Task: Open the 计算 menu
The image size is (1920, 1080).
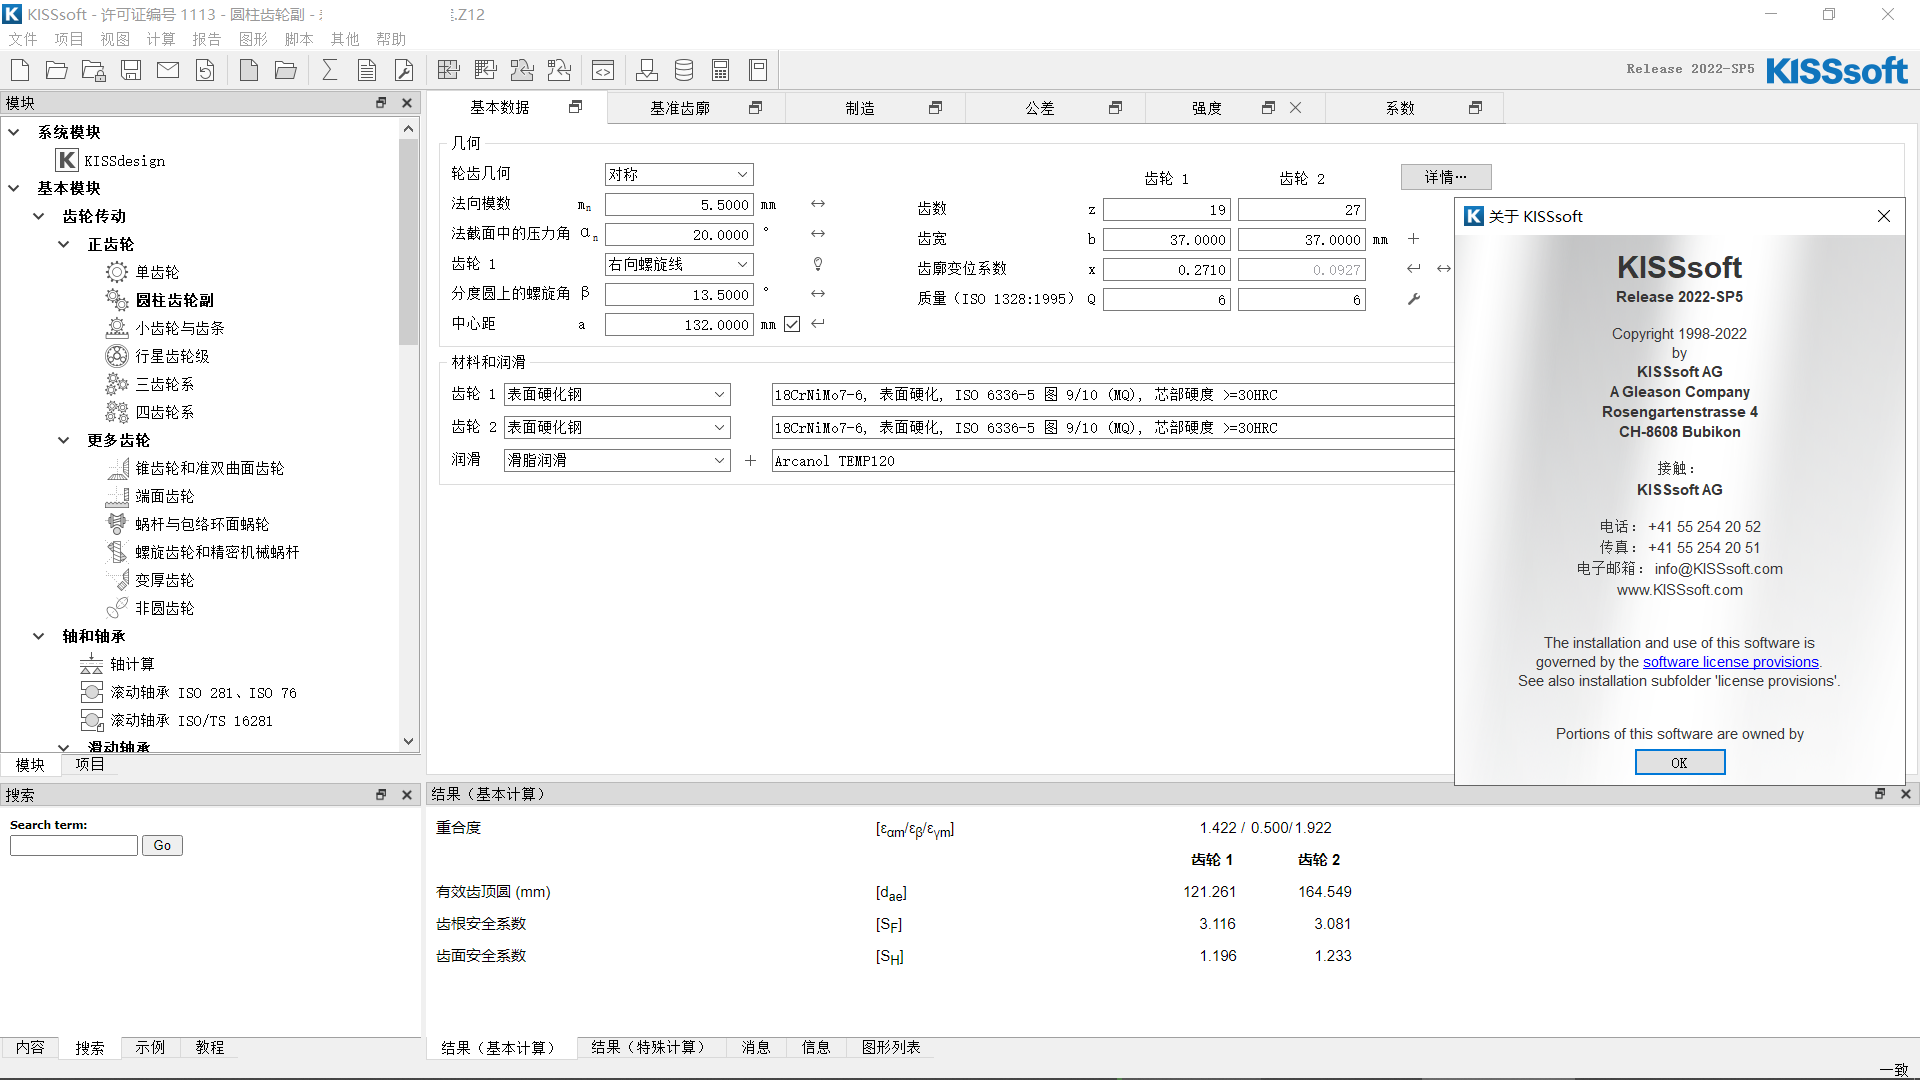Action: pyautogui.click(x=161, y=39)
